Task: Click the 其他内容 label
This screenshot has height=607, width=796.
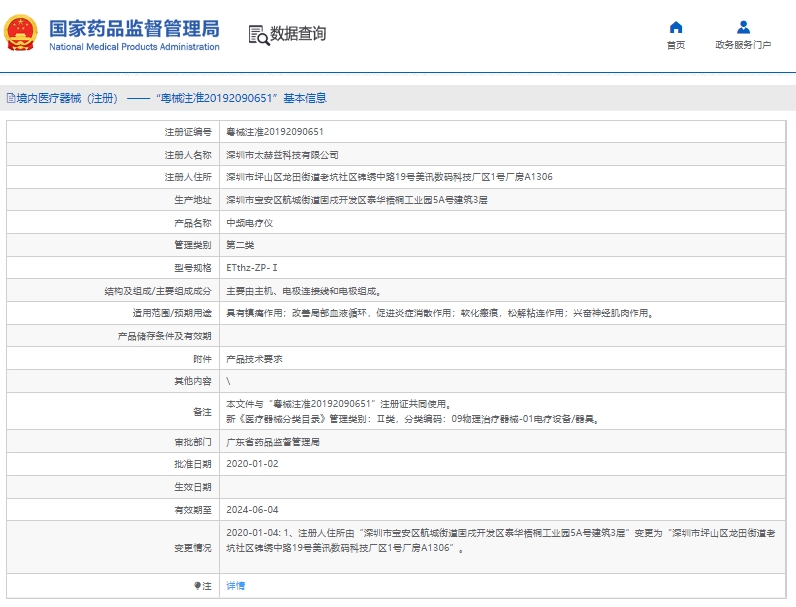Action: 193,381
